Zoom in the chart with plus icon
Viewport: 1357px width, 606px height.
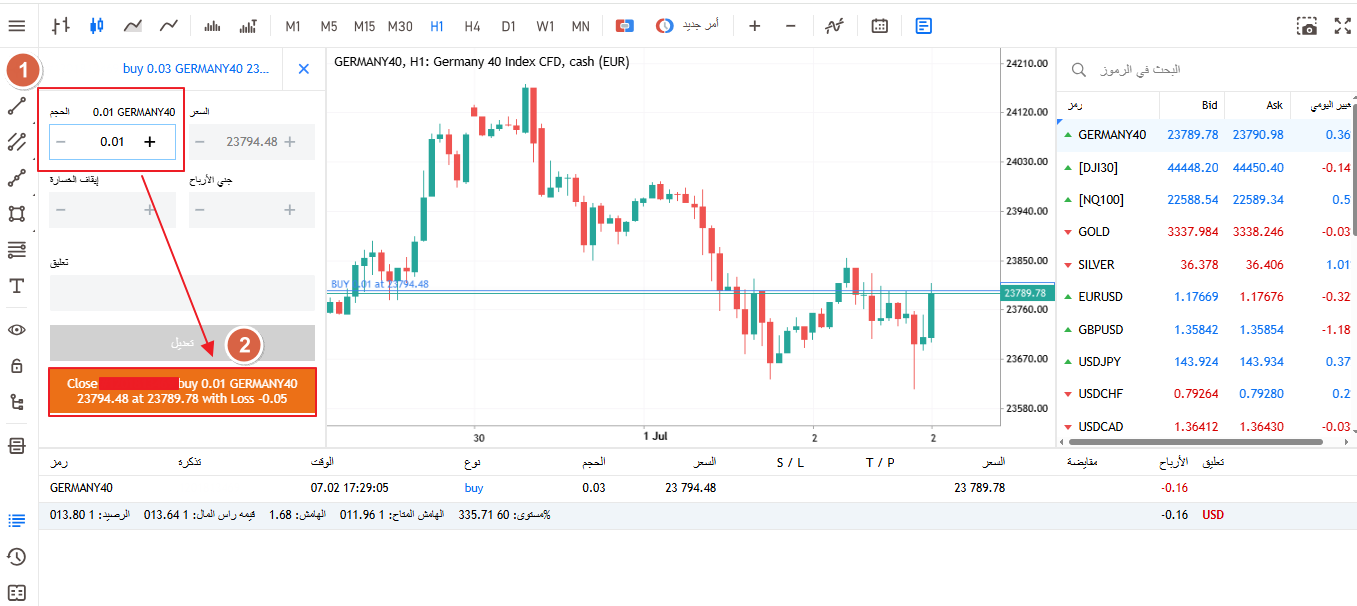pos(755,25)
